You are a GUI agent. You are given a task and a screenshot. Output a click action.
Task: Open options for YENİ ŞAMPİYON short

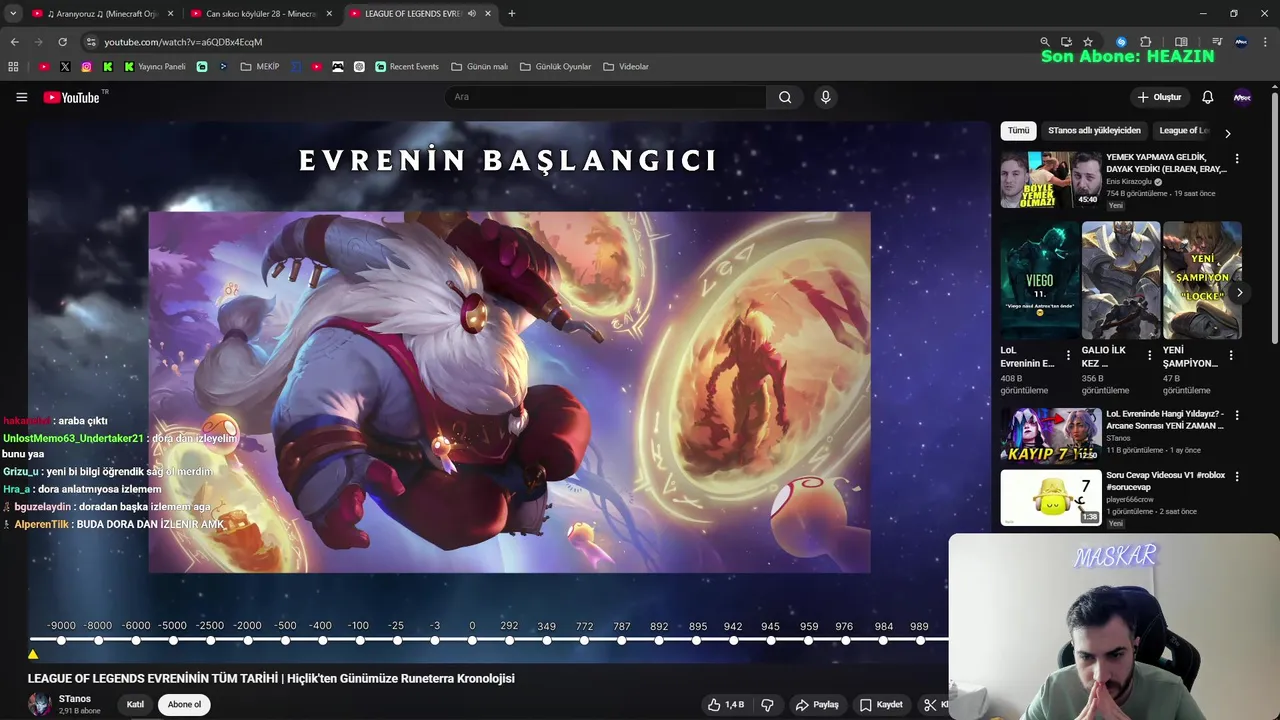[x=1230, y=355]
